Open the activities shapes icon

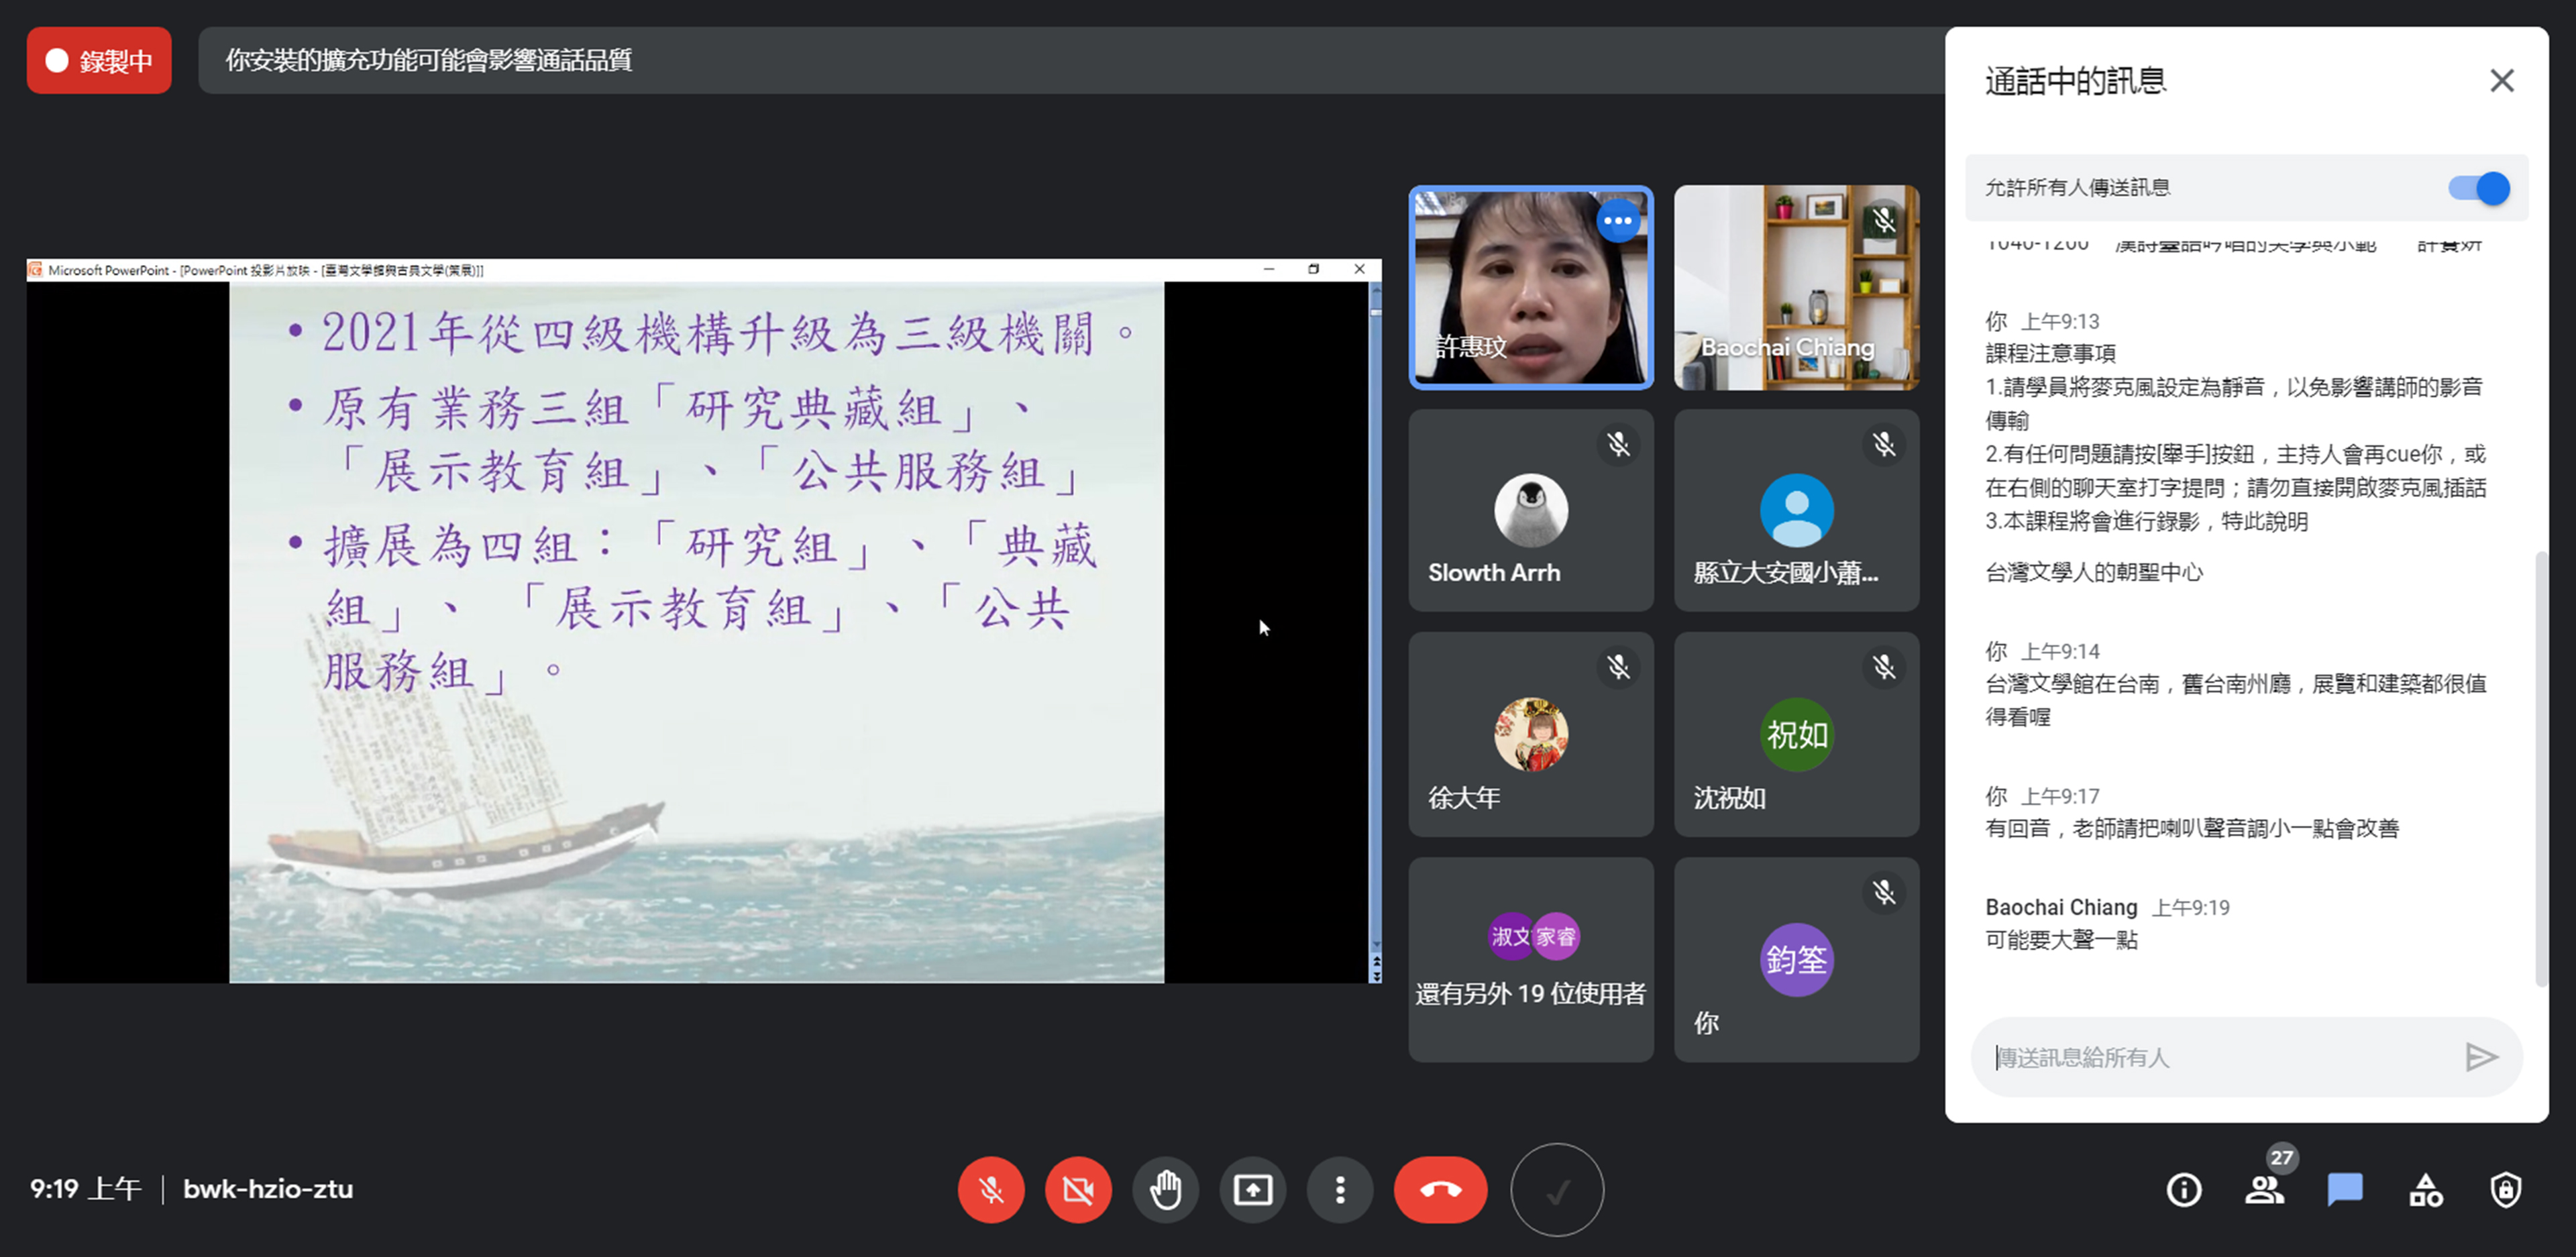click(x=2425, y=1190)
